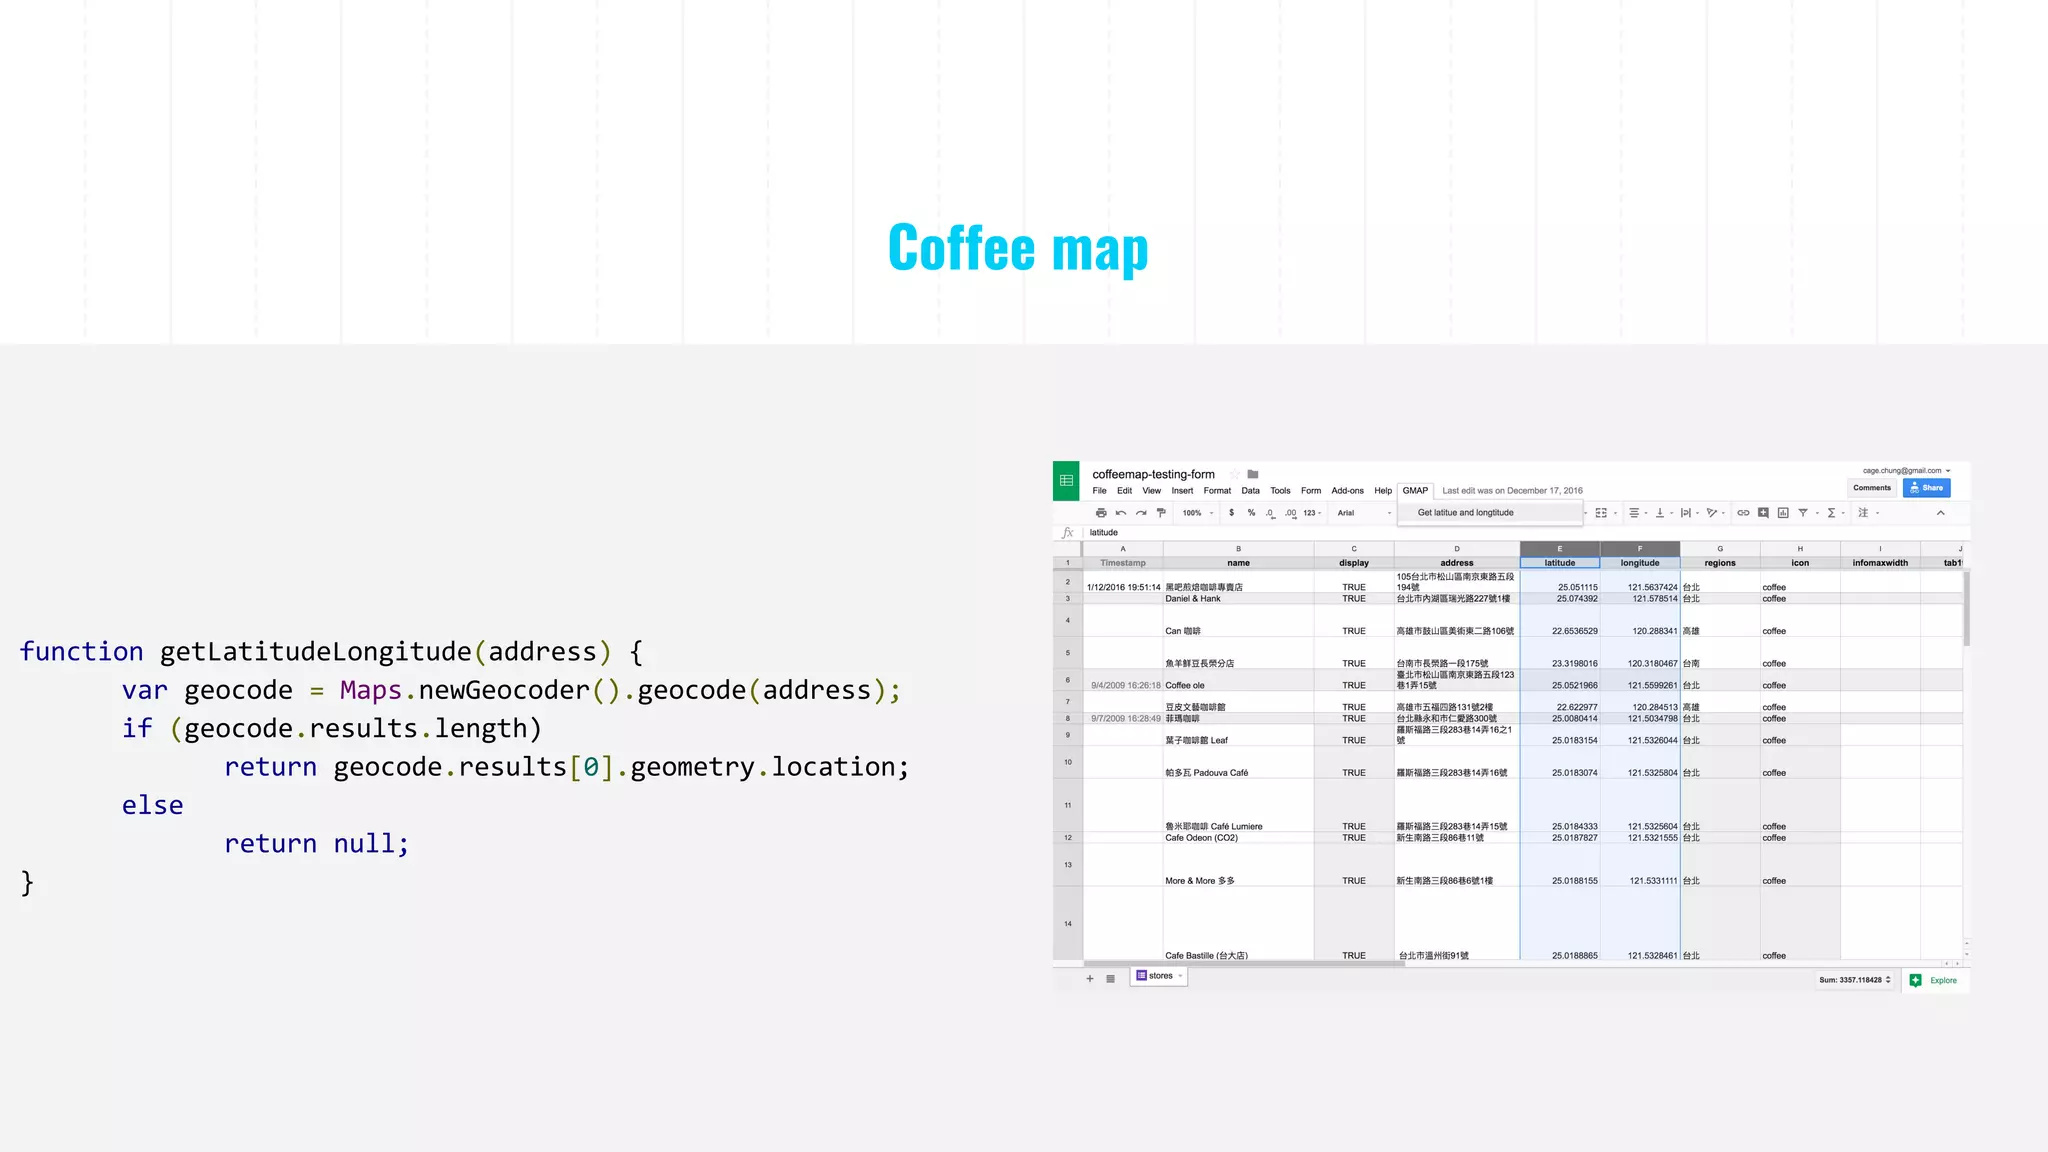Click the Undo icon
This screenshot has height=1152, width=2048.
click(1121, 513)
